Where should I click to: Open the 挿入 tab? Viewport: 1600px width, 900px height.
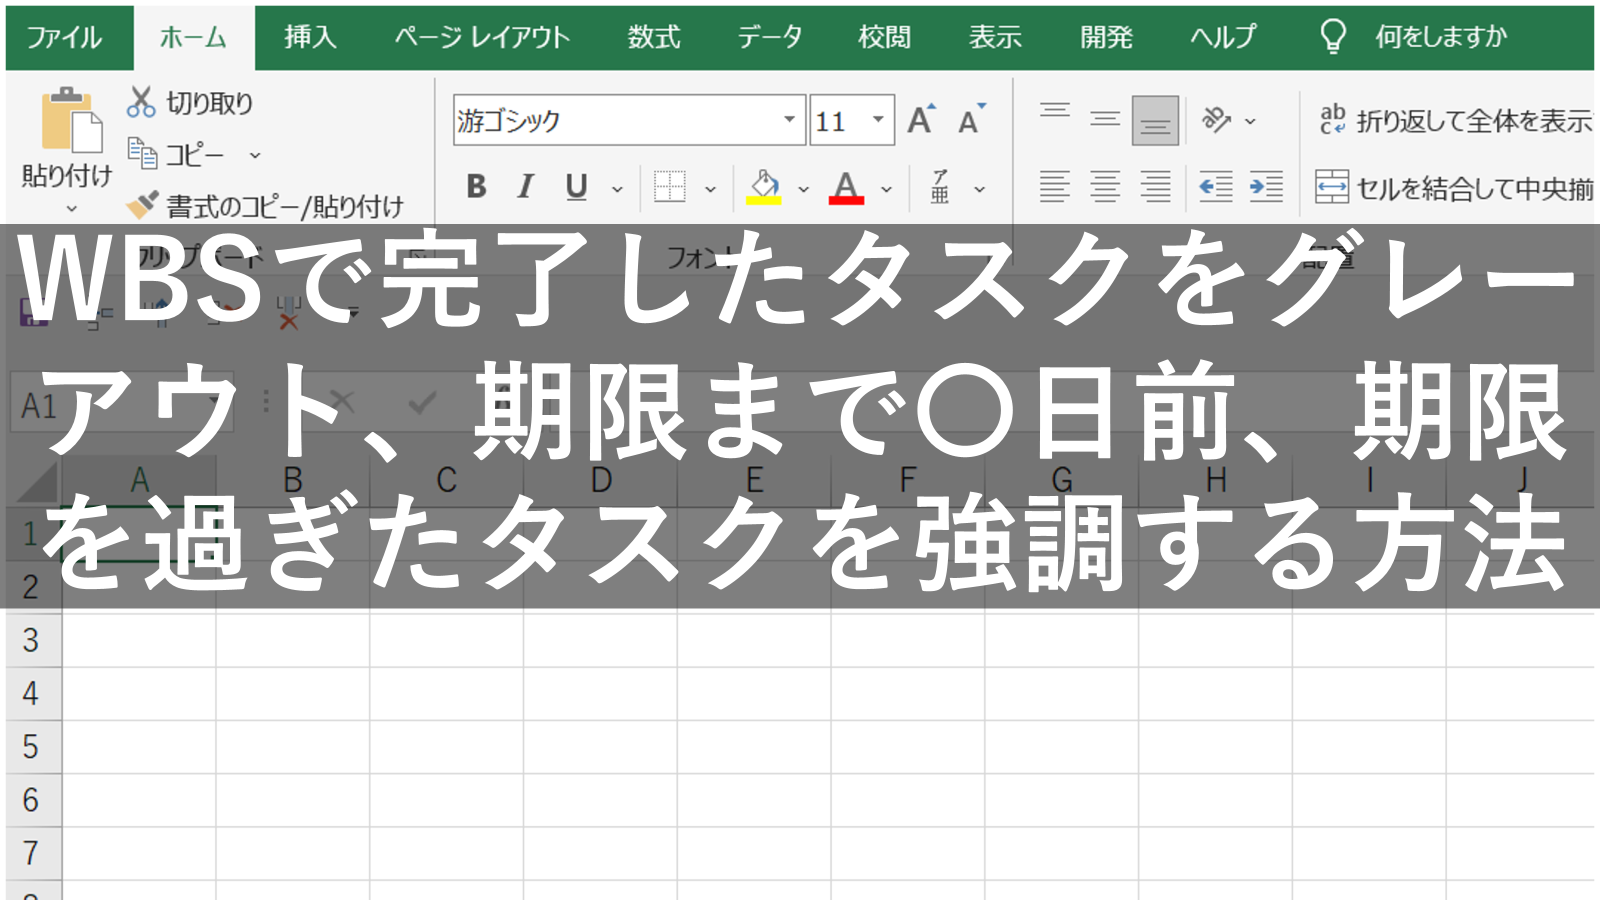click(x=310, y=38)
